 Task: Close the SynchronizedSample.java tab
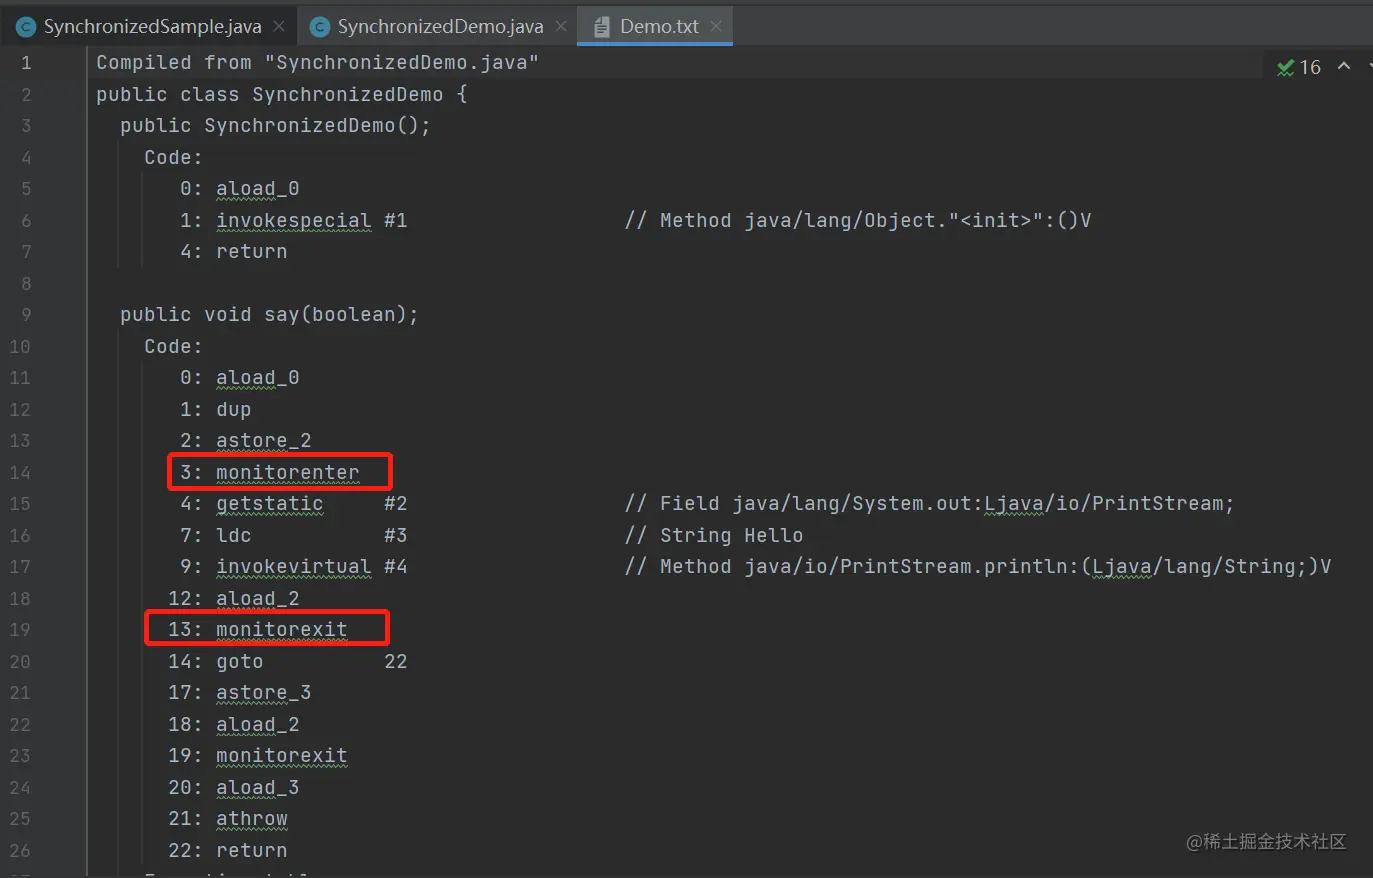pos(279,27)
